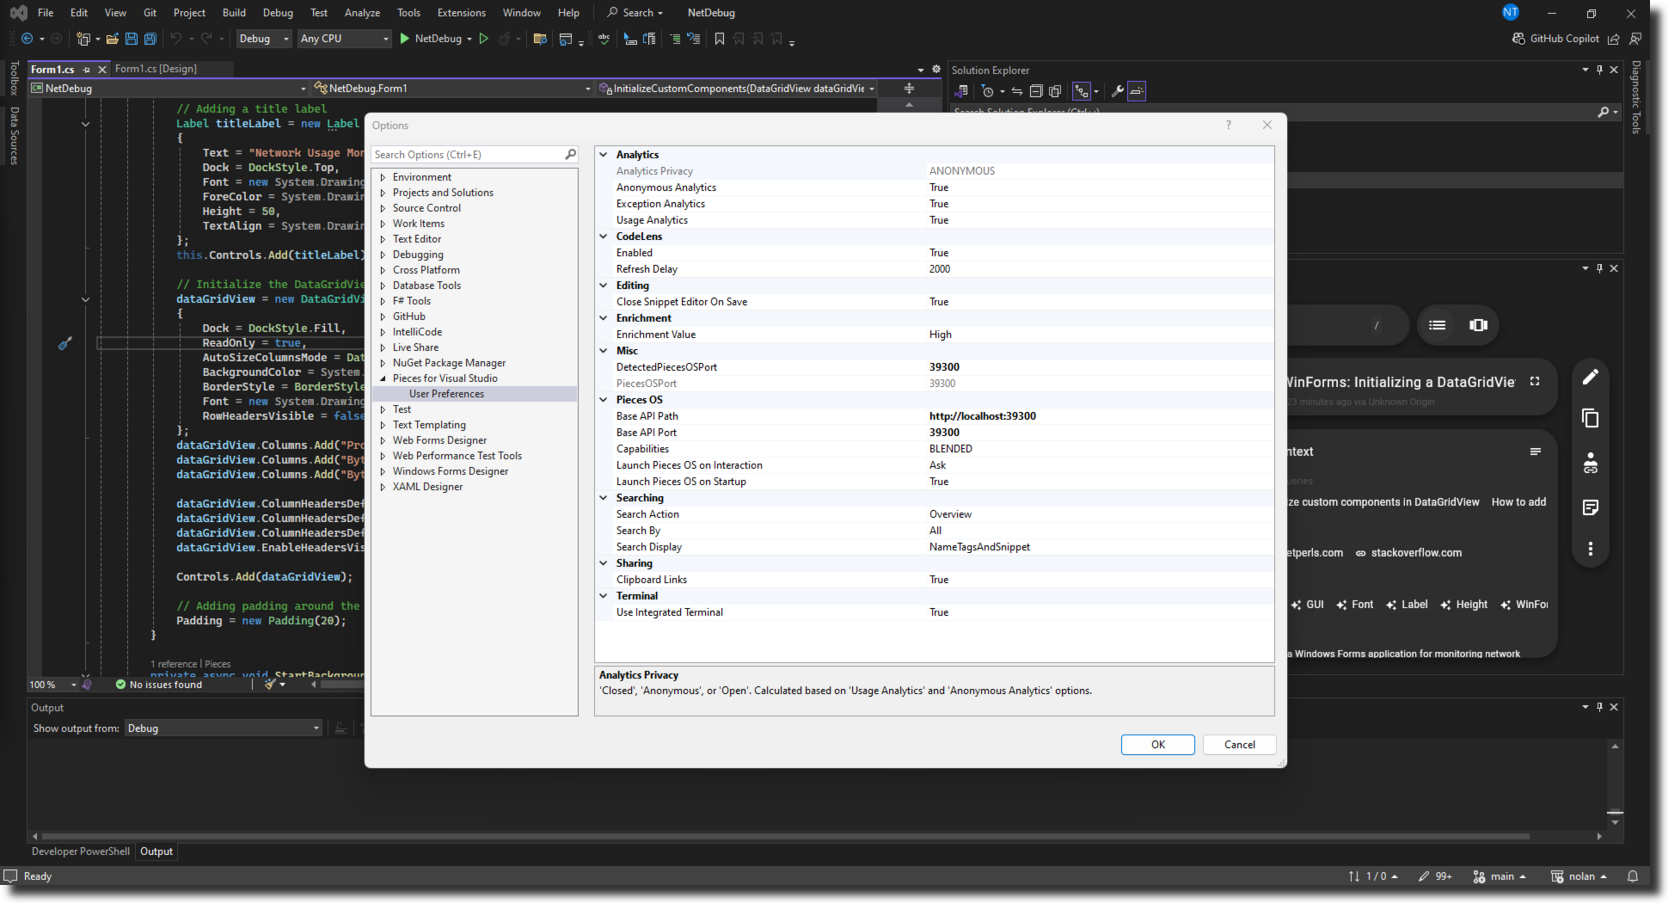
Task: Expand the Environment options node
Action: coord(383,177)
